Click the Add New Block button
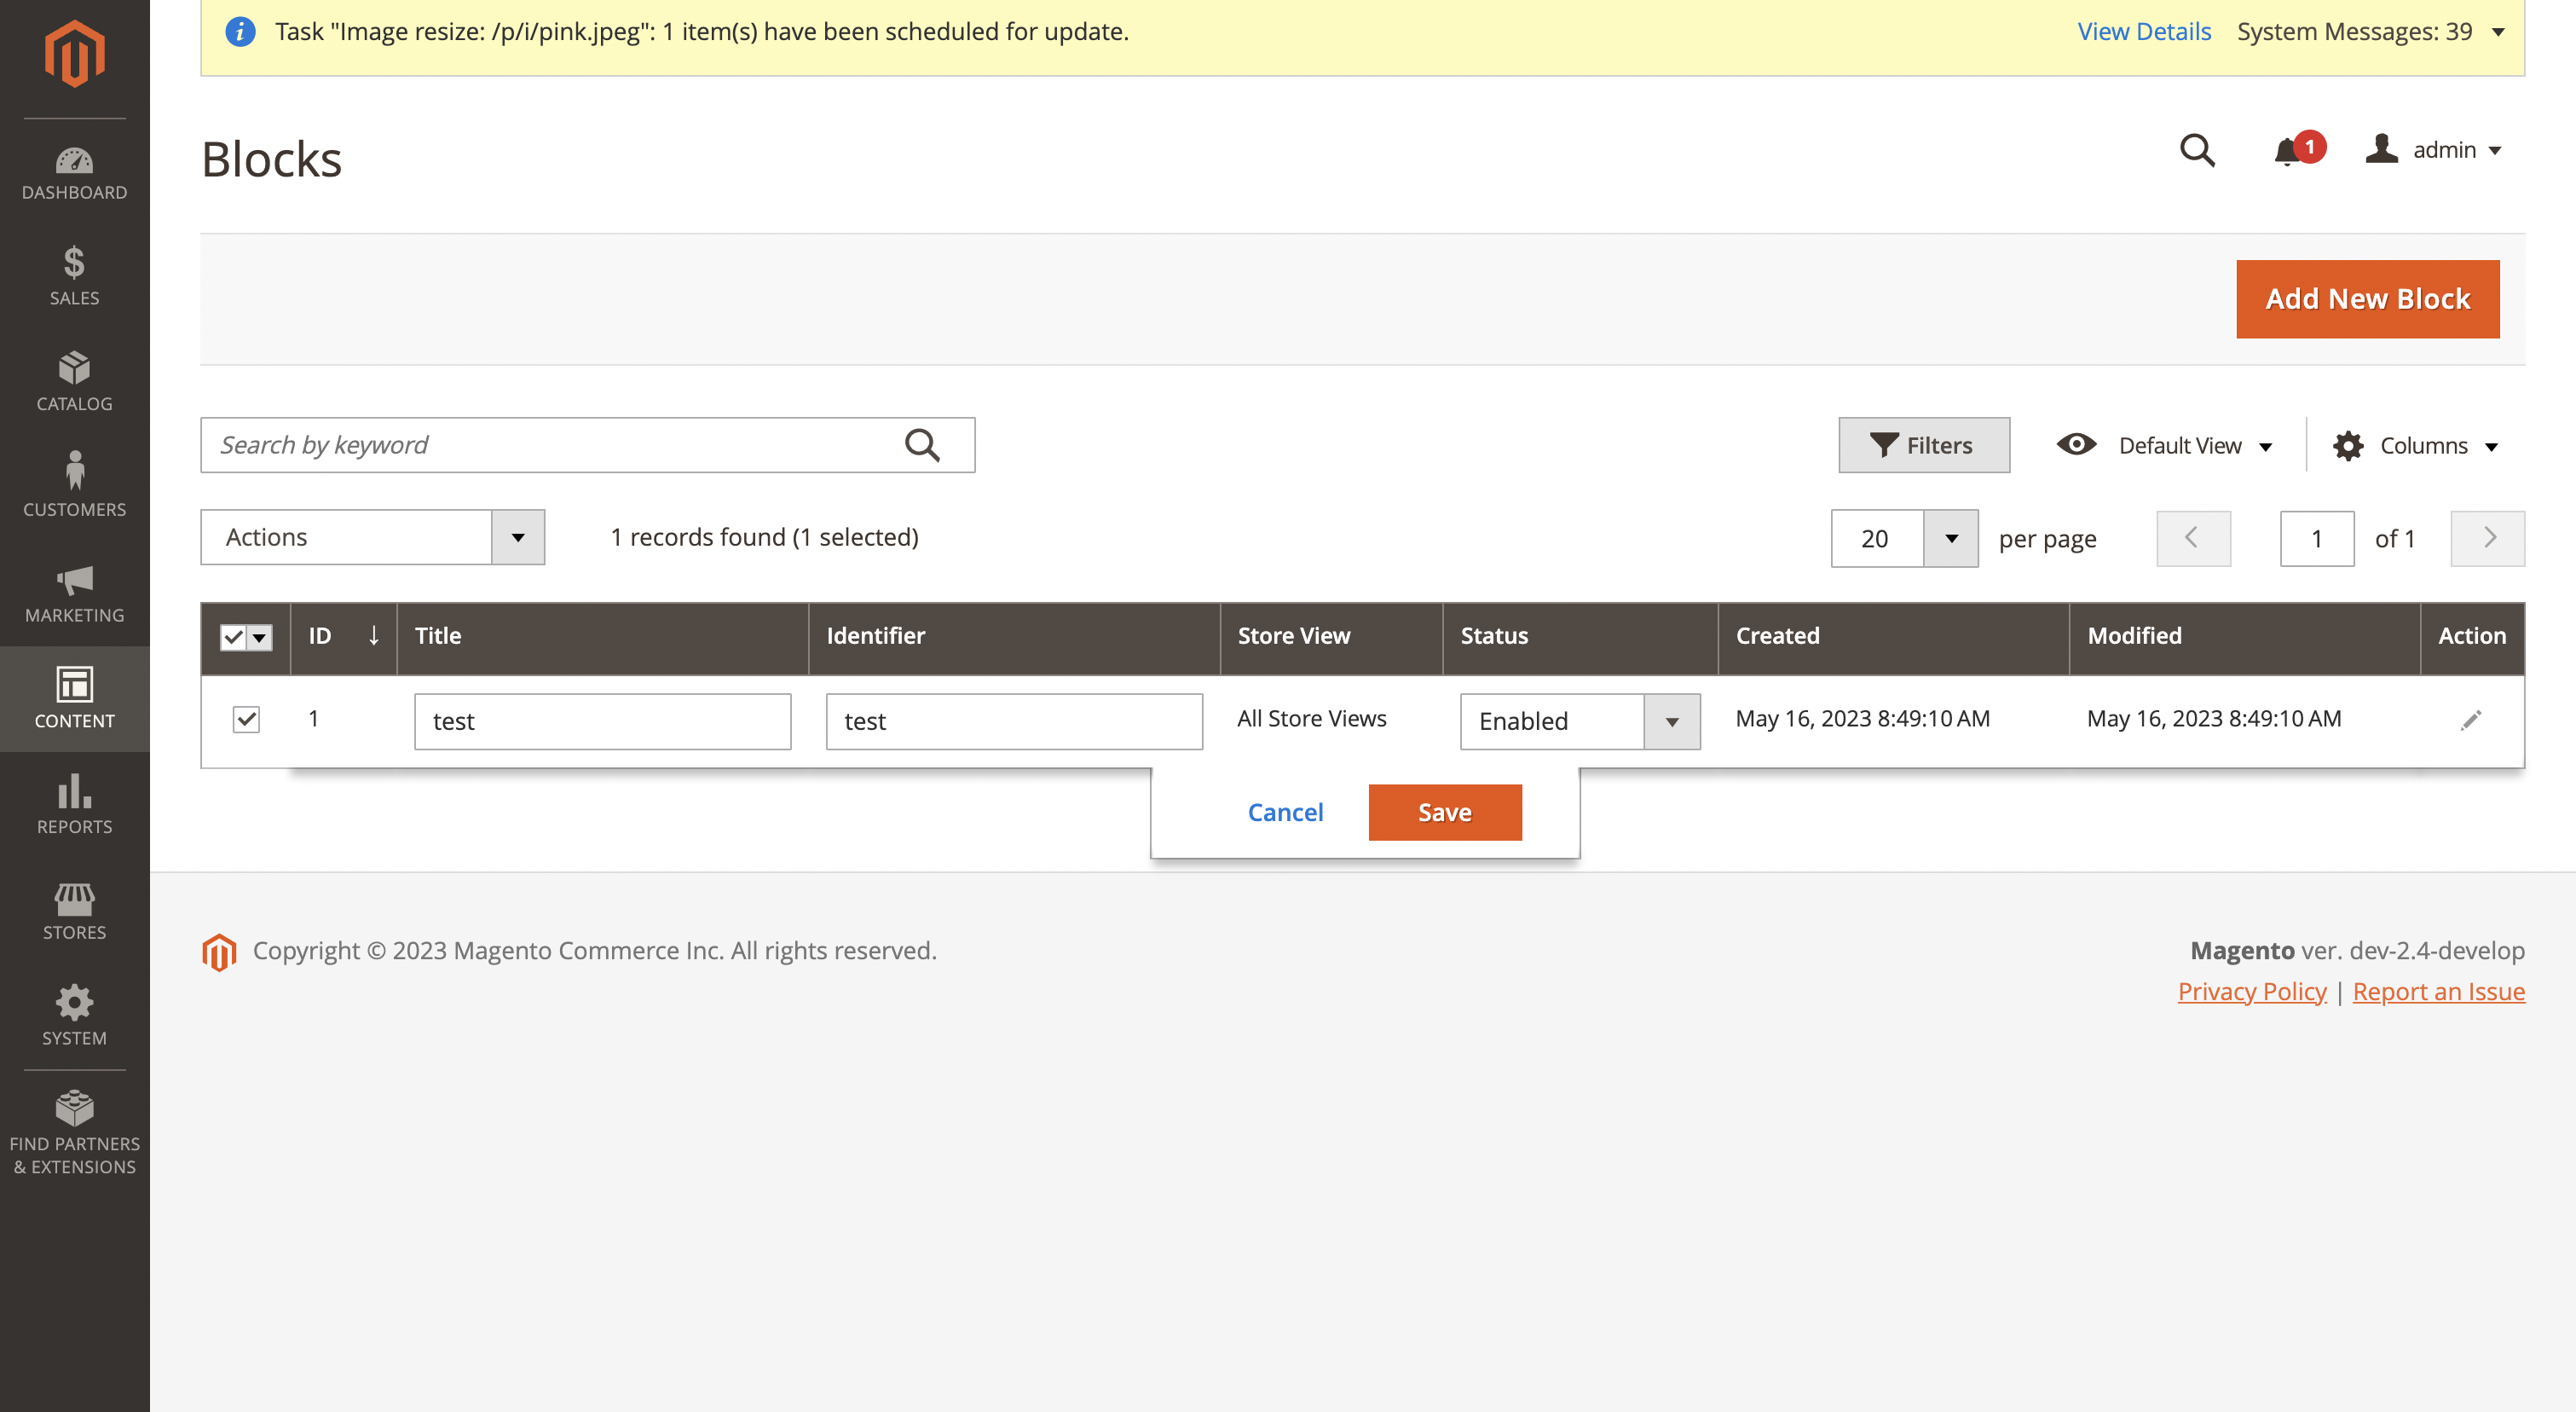Viewport: 2576px width, 1412px height. point(2367,298)
